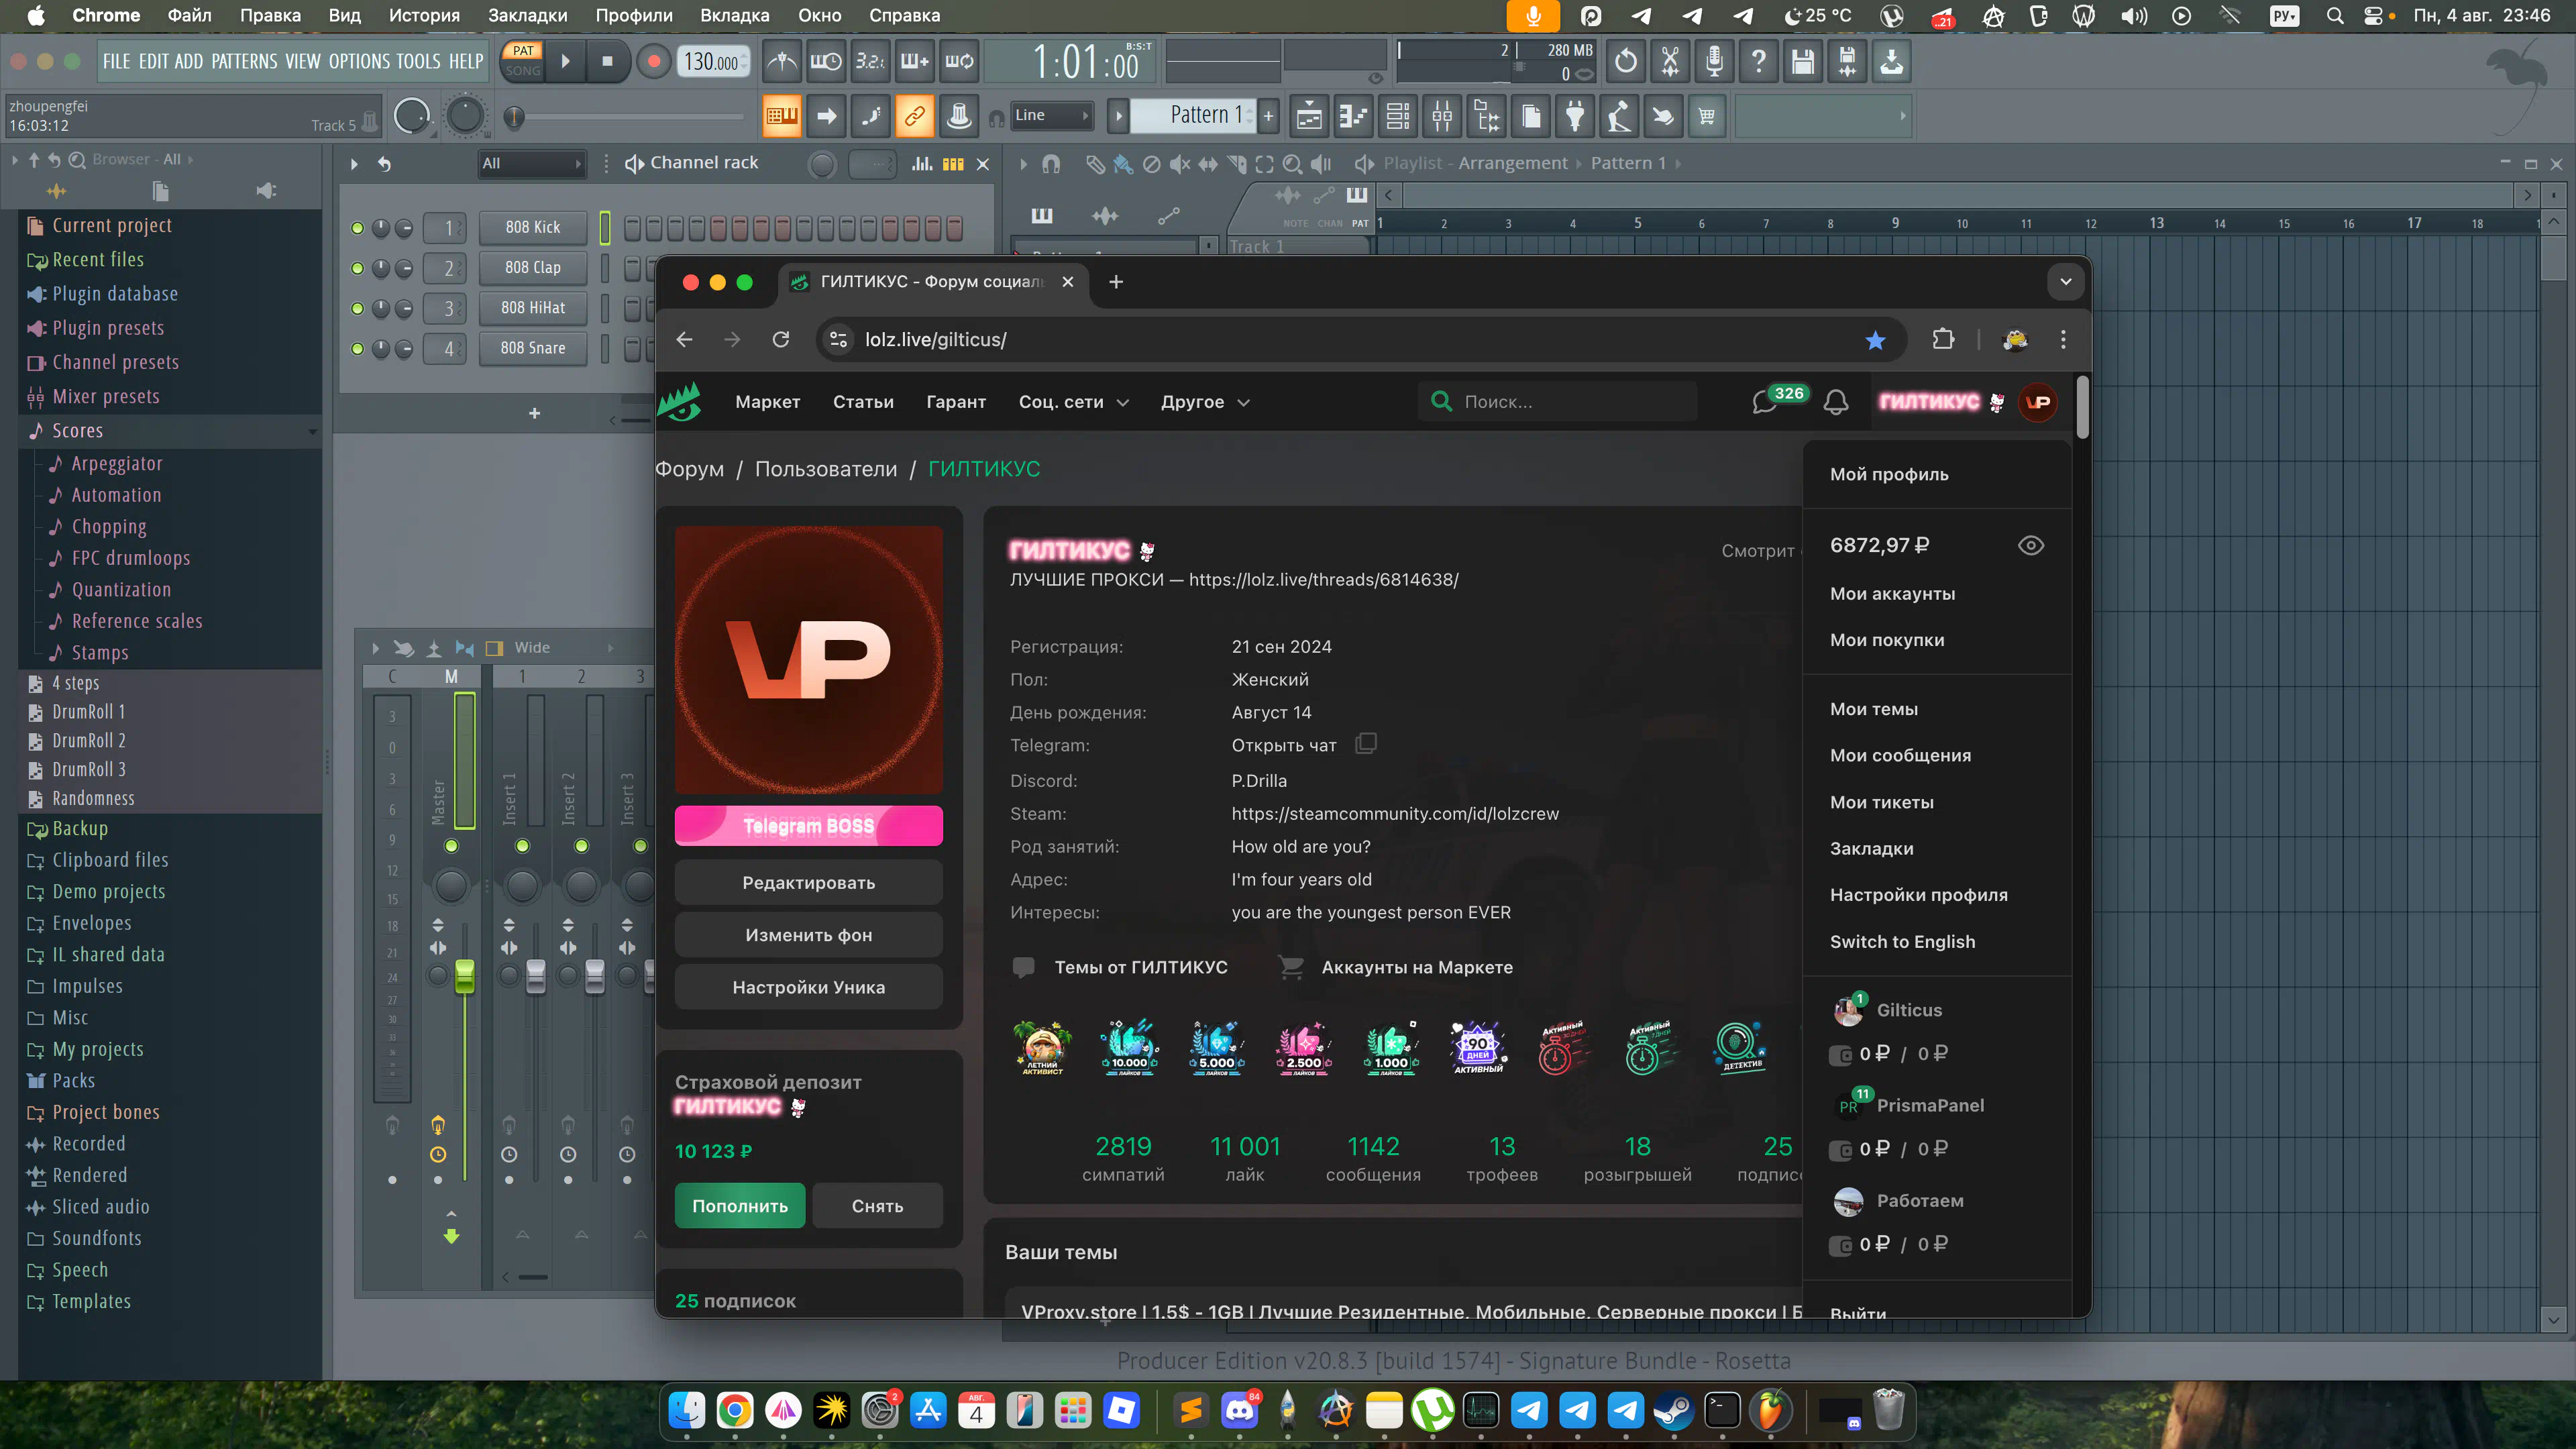Bookmark star in Chrome address bar
The width and height of the screenshot is (2576, 1449).
1875,340
